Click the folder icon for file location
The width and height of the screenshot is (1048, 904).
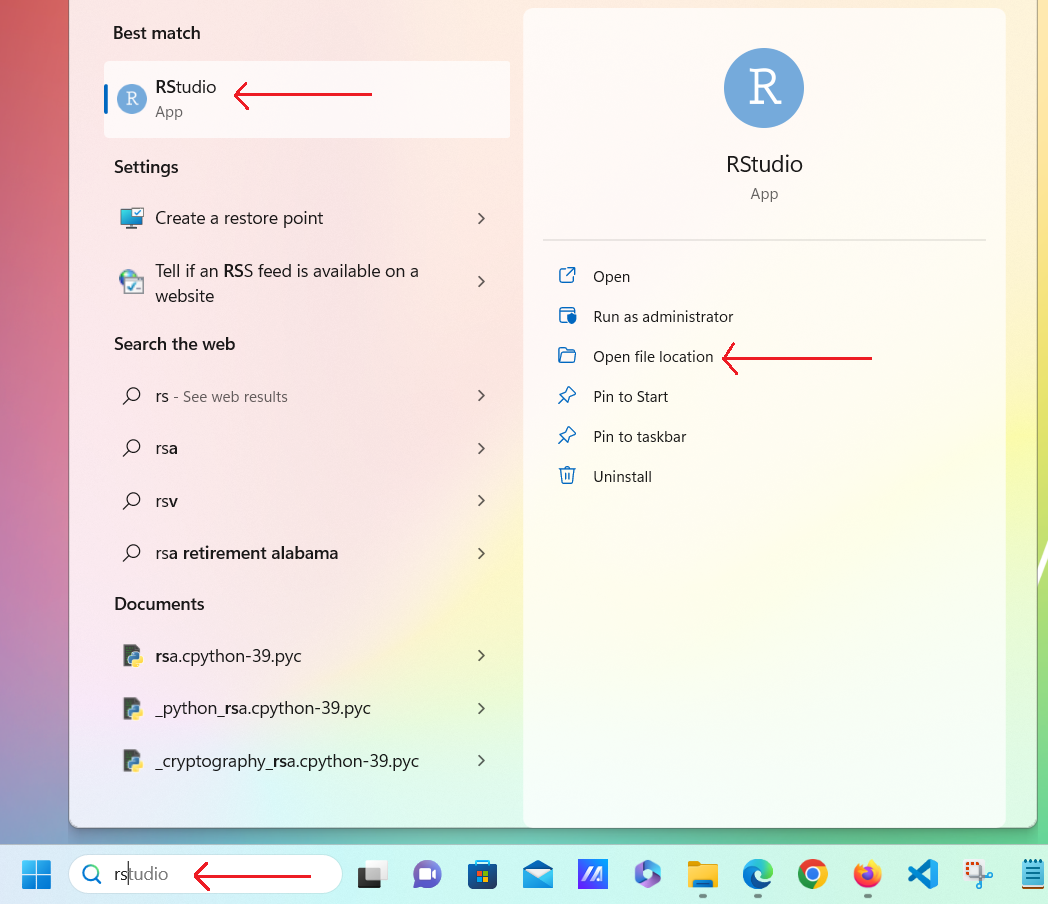pyautogui.click(x=567, y=355)
